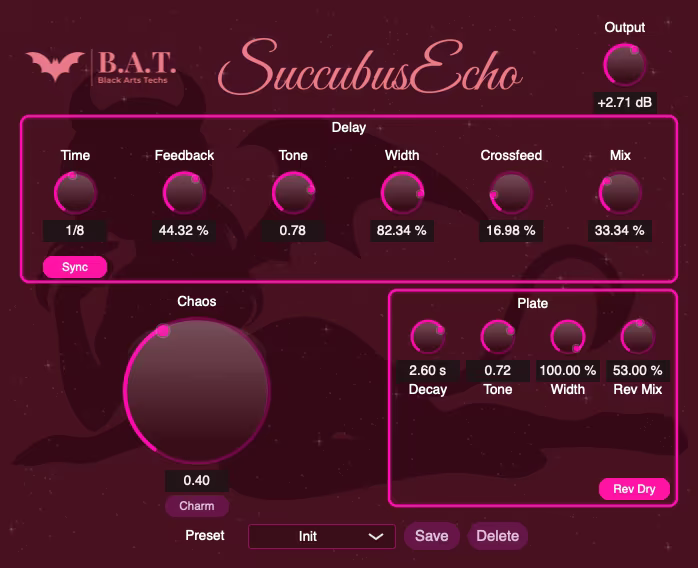This screenshot has width=698, height=568.
Task: Click the Delay Feedback knob
Action: pos(184,192)
